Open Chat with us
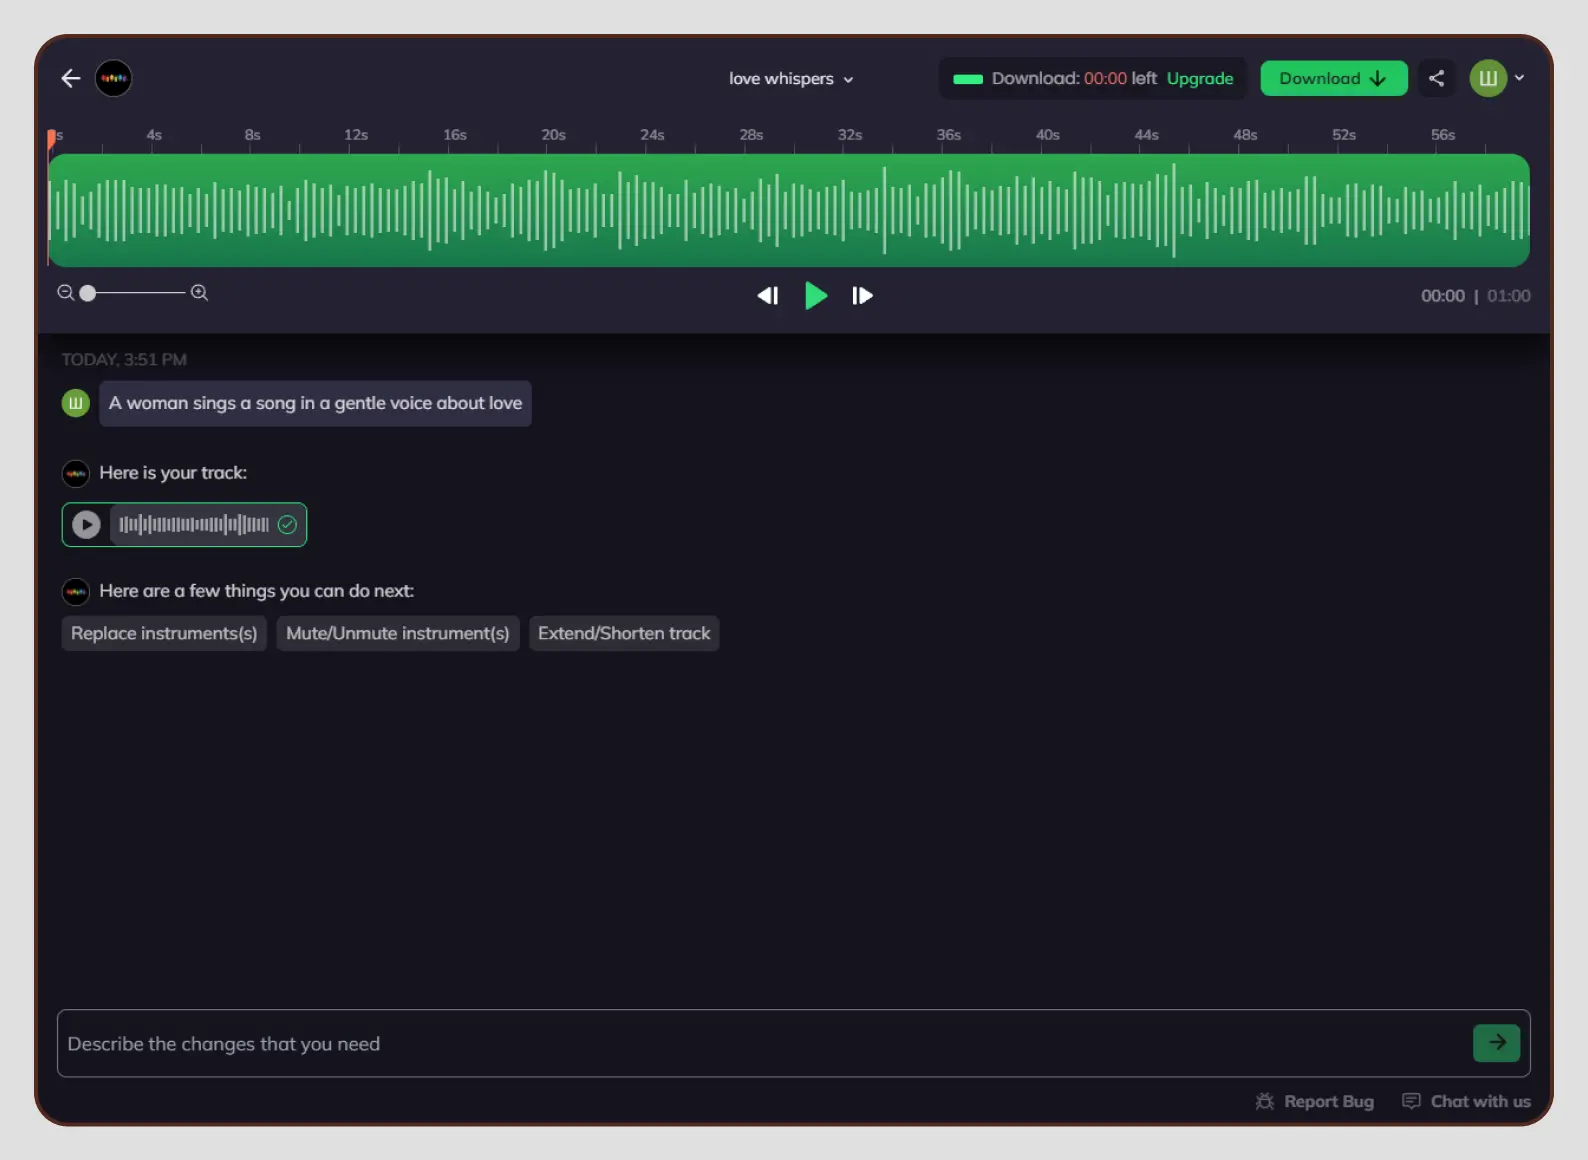1588x1160 pixels. 1466,1101
